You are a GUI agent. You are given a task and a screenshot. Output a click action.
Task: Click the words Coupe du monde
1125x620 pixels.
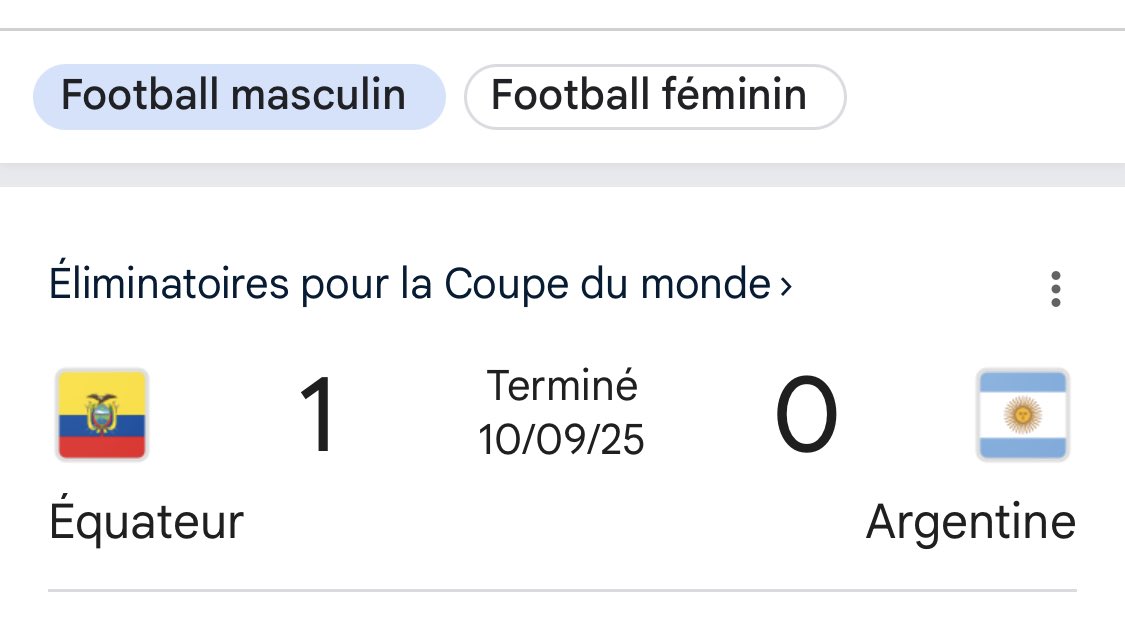click(607, 285)
